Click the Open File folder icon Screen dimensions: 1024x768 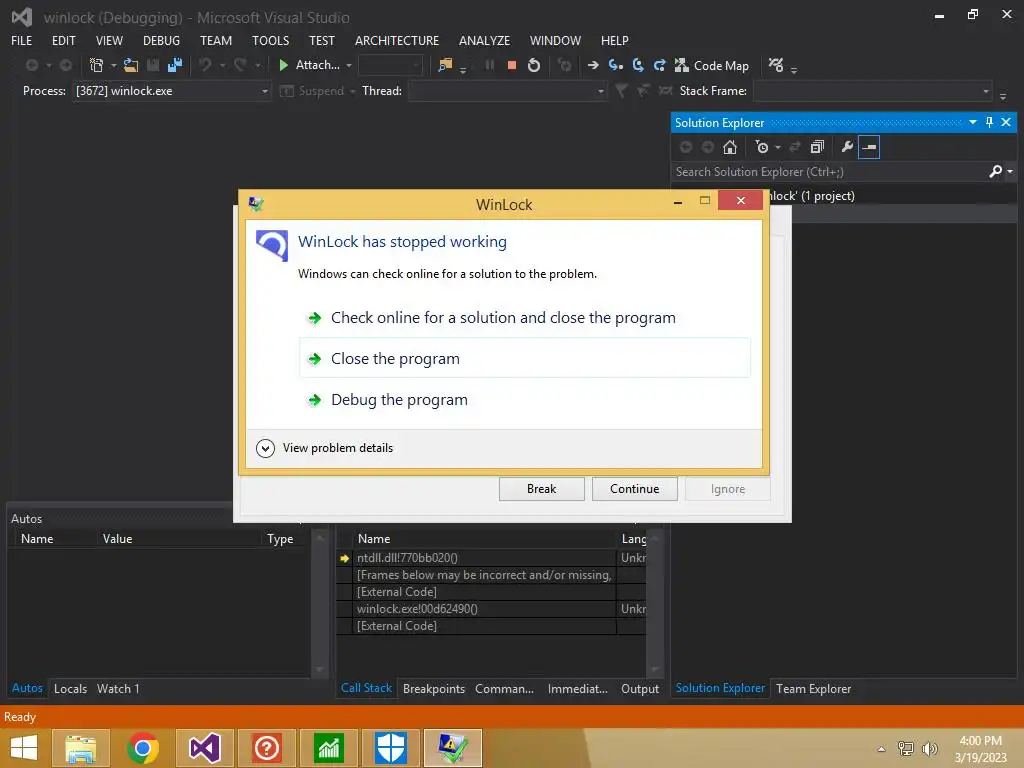pyautogui.click(x=131, y=65)
